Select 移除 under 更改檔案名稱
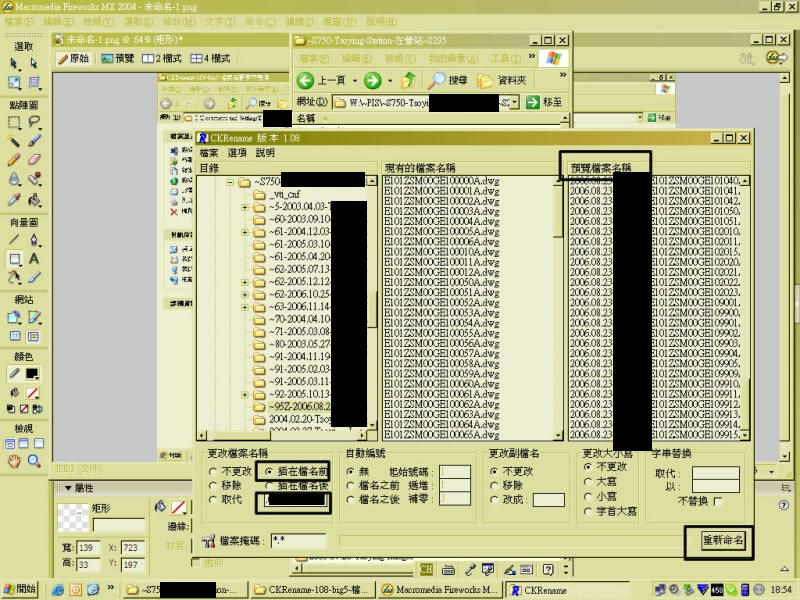The width and height of the screenshot is (800, 600). [x=225, y=485]
